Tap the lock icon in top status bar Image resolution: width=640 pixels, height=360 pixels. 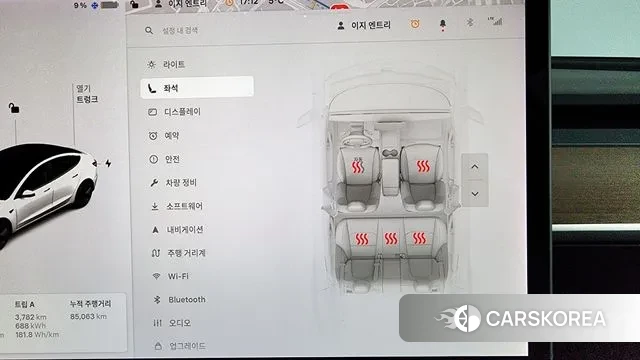pyautogui.click(x=134, y=4)
